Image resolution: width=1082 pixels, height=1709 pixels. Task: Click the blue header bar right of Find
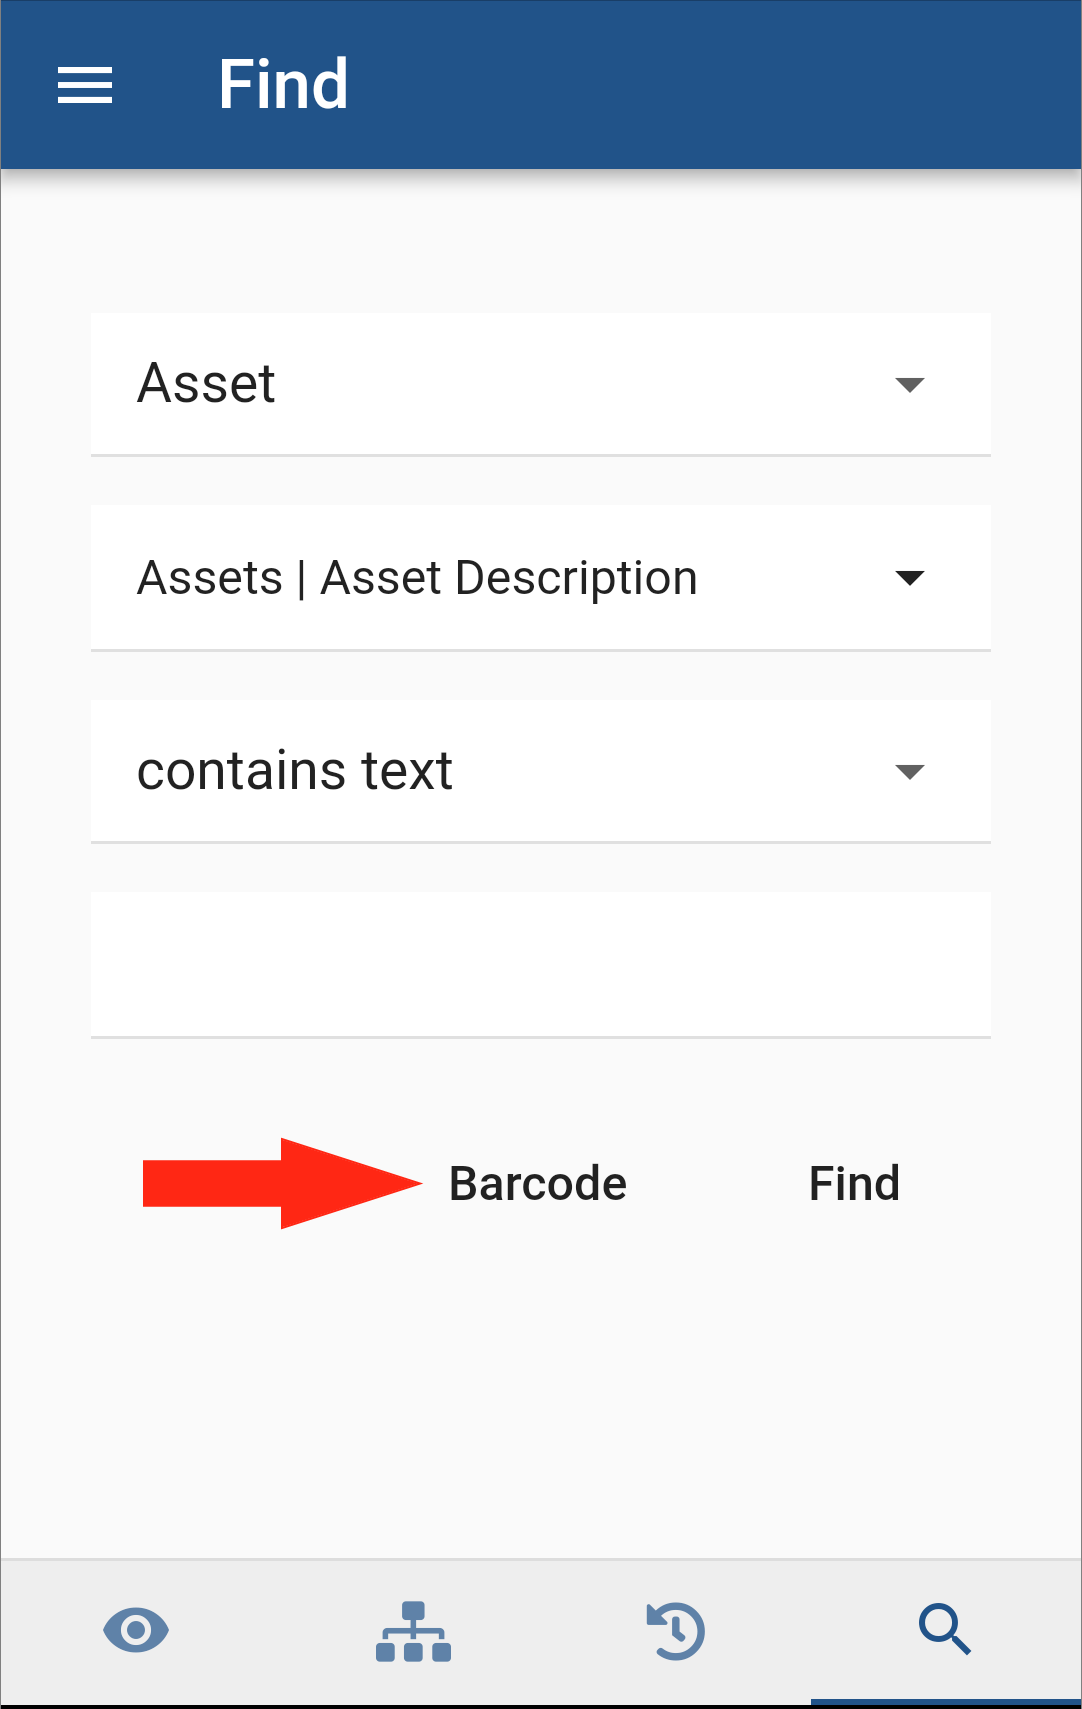(x=715, y=85)
